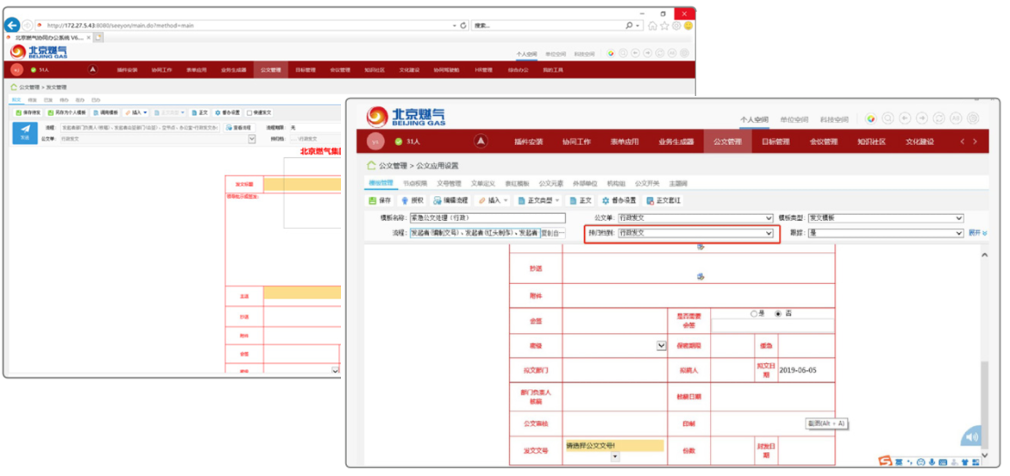1010x476 pixels.
Task: Click the back arrow circle icon in front header
Action: click(x=905, y=119)
